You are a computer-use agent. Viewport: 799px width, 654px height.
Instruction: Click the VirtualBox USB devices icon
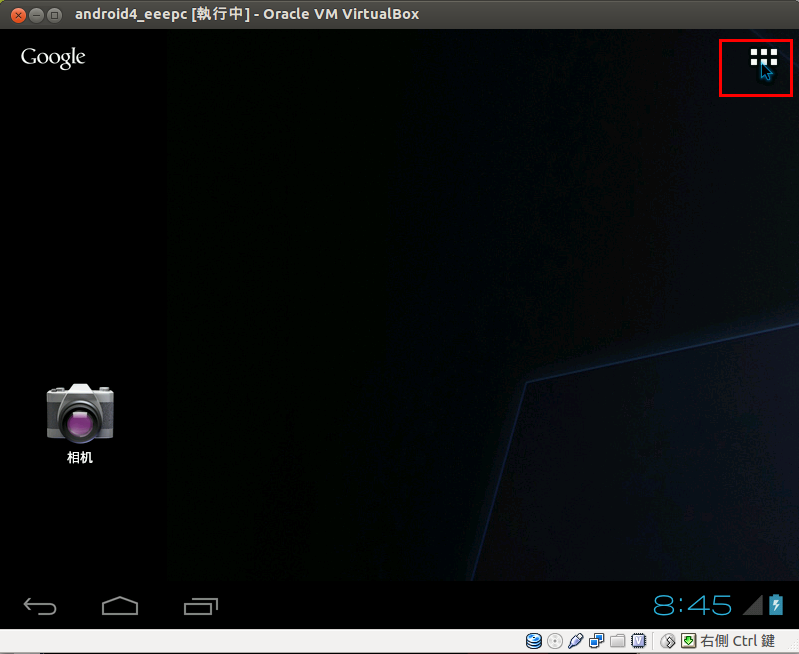[x=575, y=641]
